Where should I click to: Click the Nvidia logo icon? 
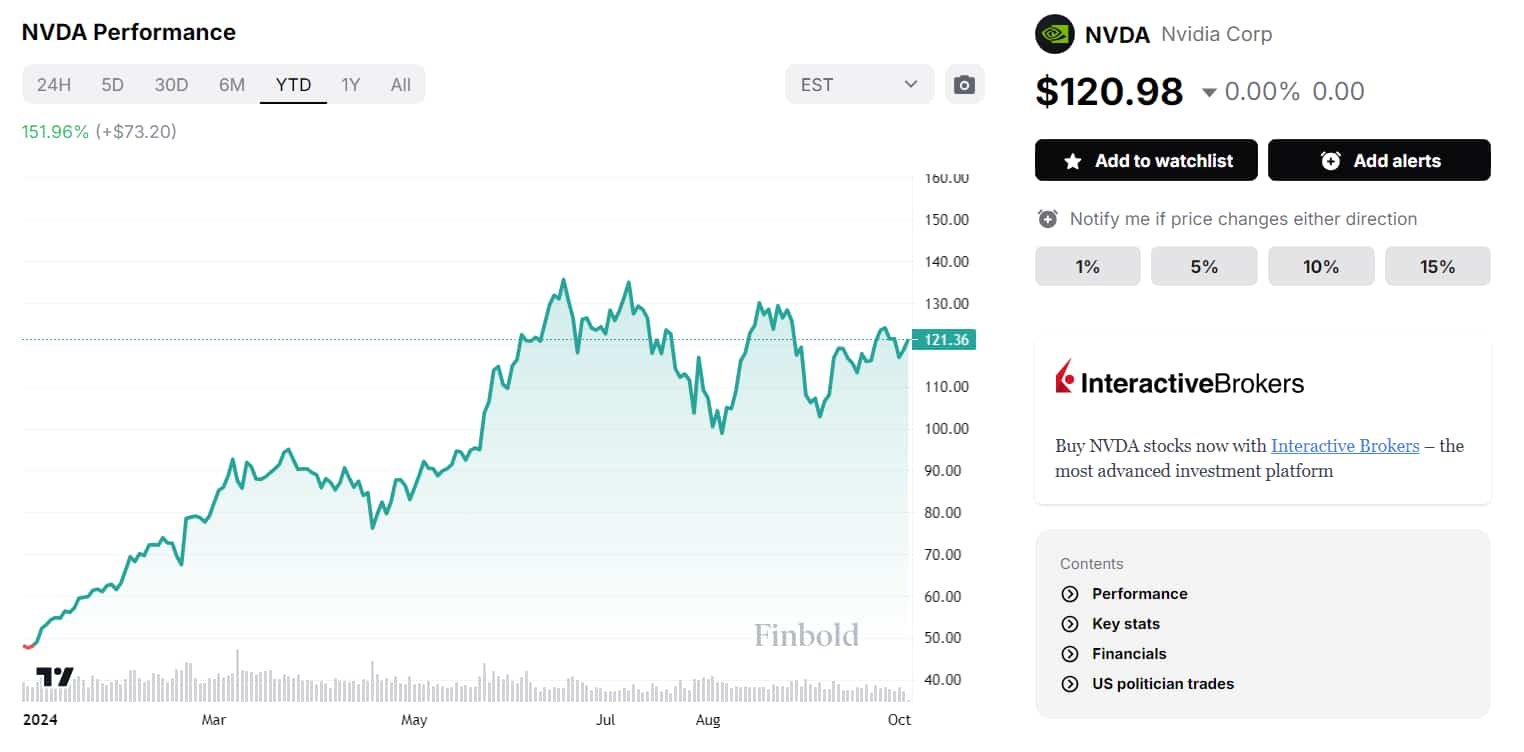[1054, 34]
